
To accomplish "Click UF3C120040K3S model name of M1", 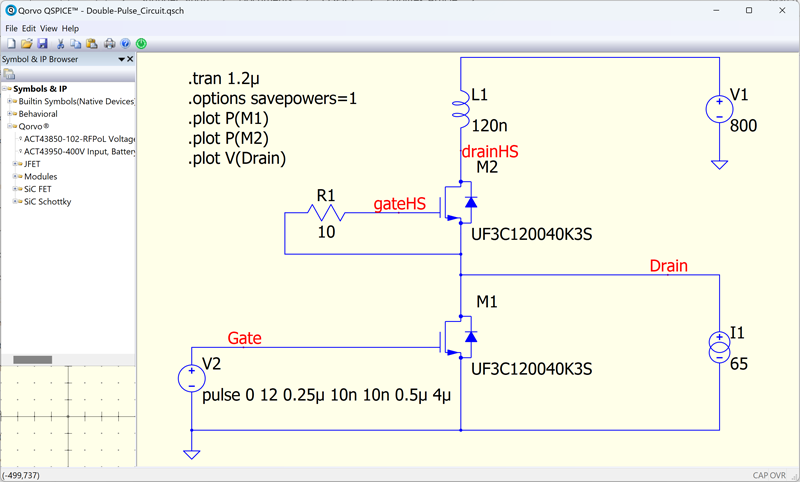I will click(532, 369).
